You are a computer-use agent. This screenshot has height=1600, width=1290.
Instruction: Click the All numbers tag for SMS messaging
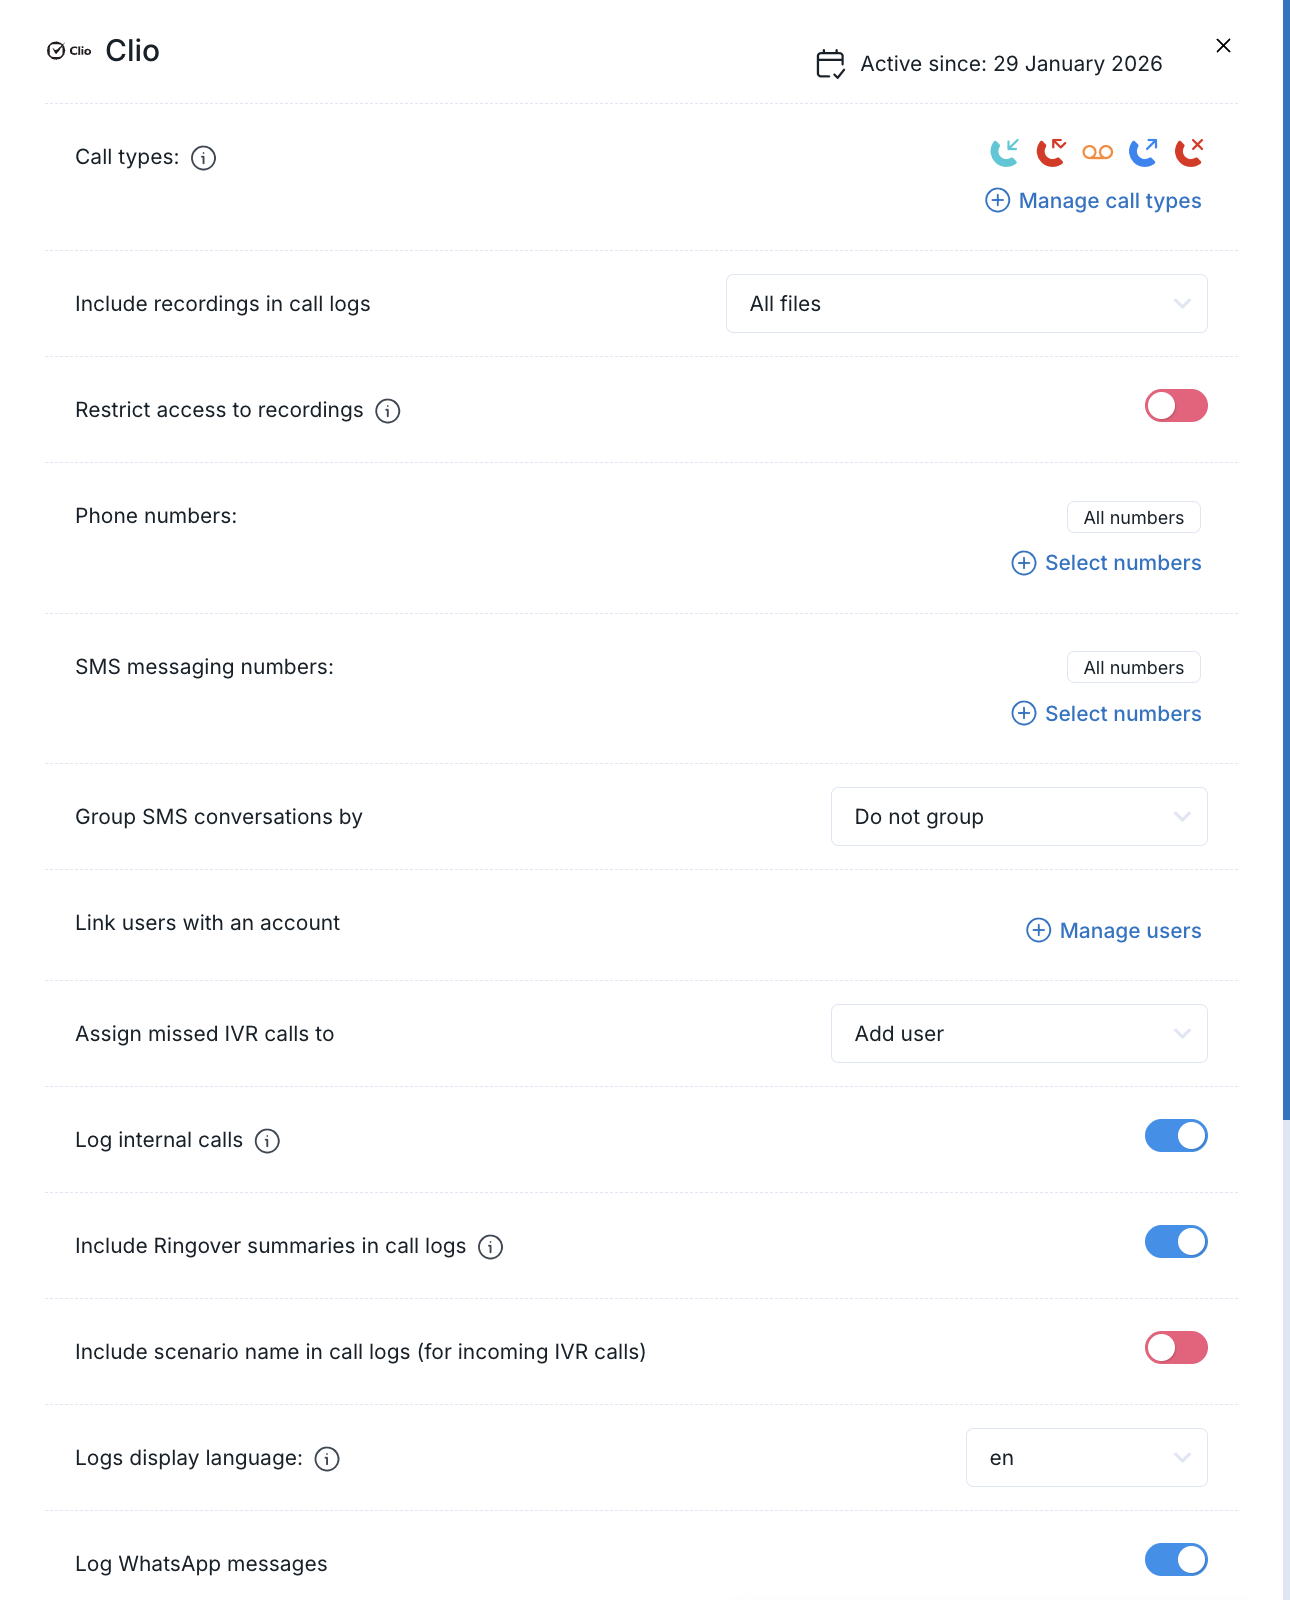tap(1133, 668)
